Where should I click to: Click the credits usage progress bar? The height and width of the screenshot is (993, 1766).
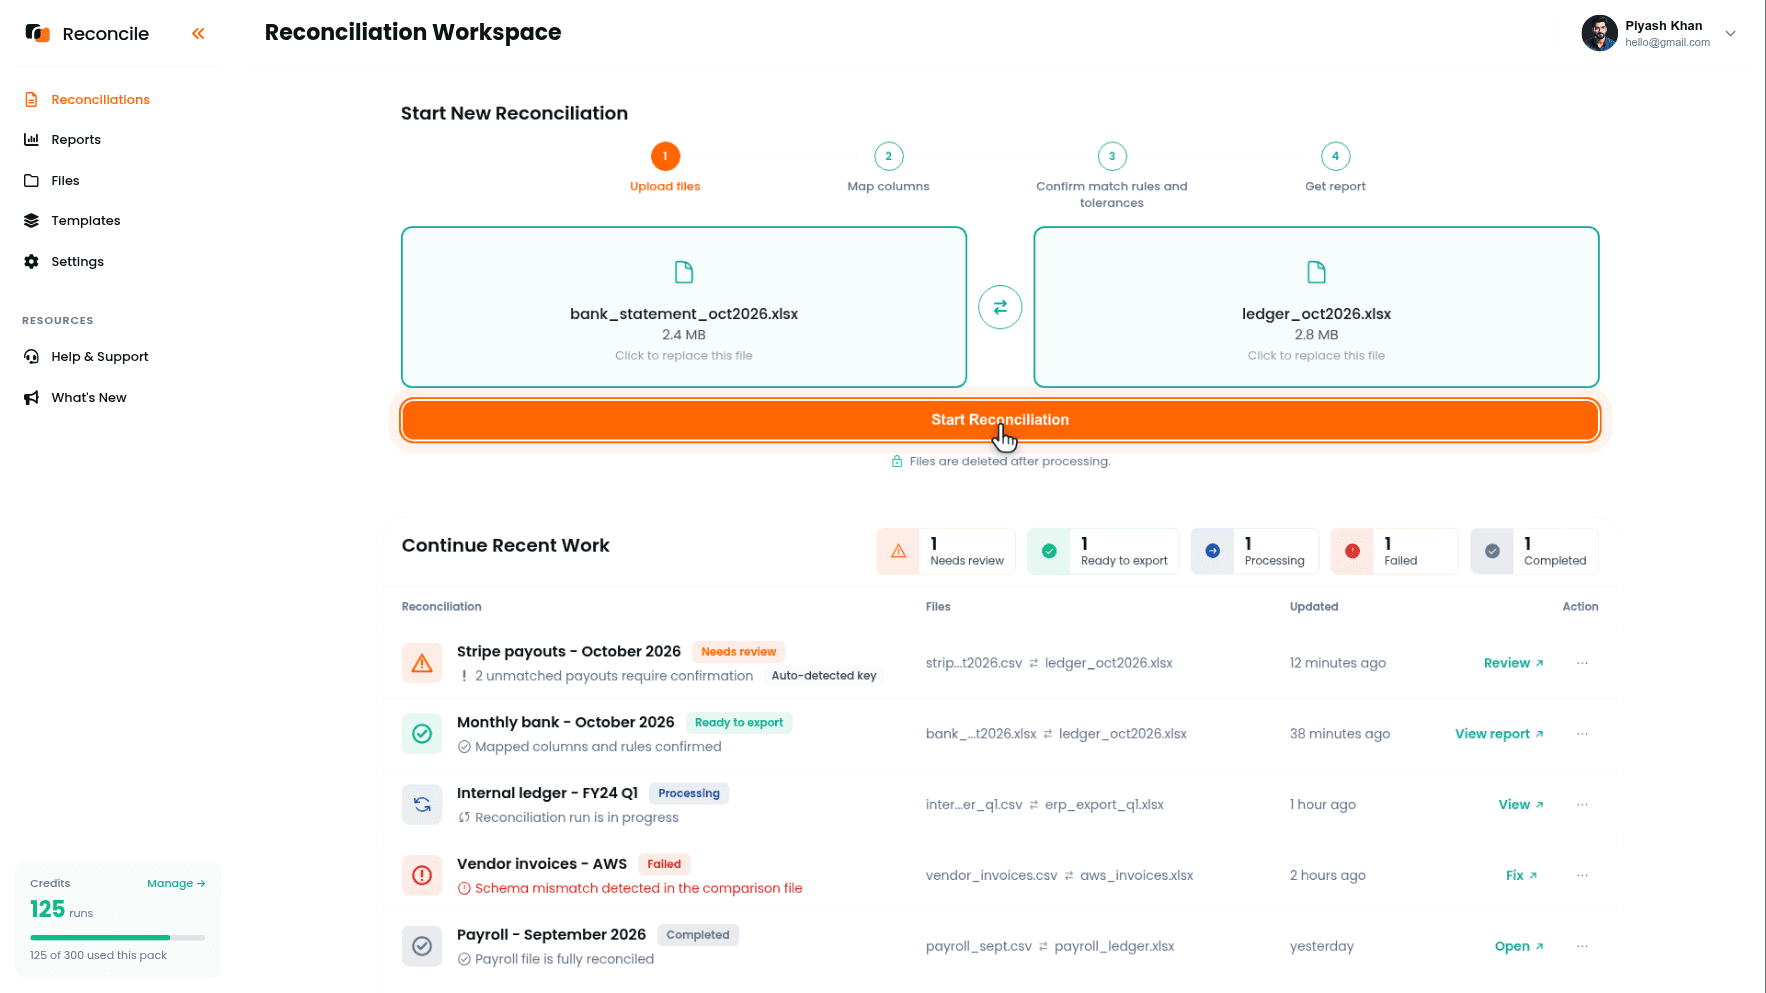[118, 938]
